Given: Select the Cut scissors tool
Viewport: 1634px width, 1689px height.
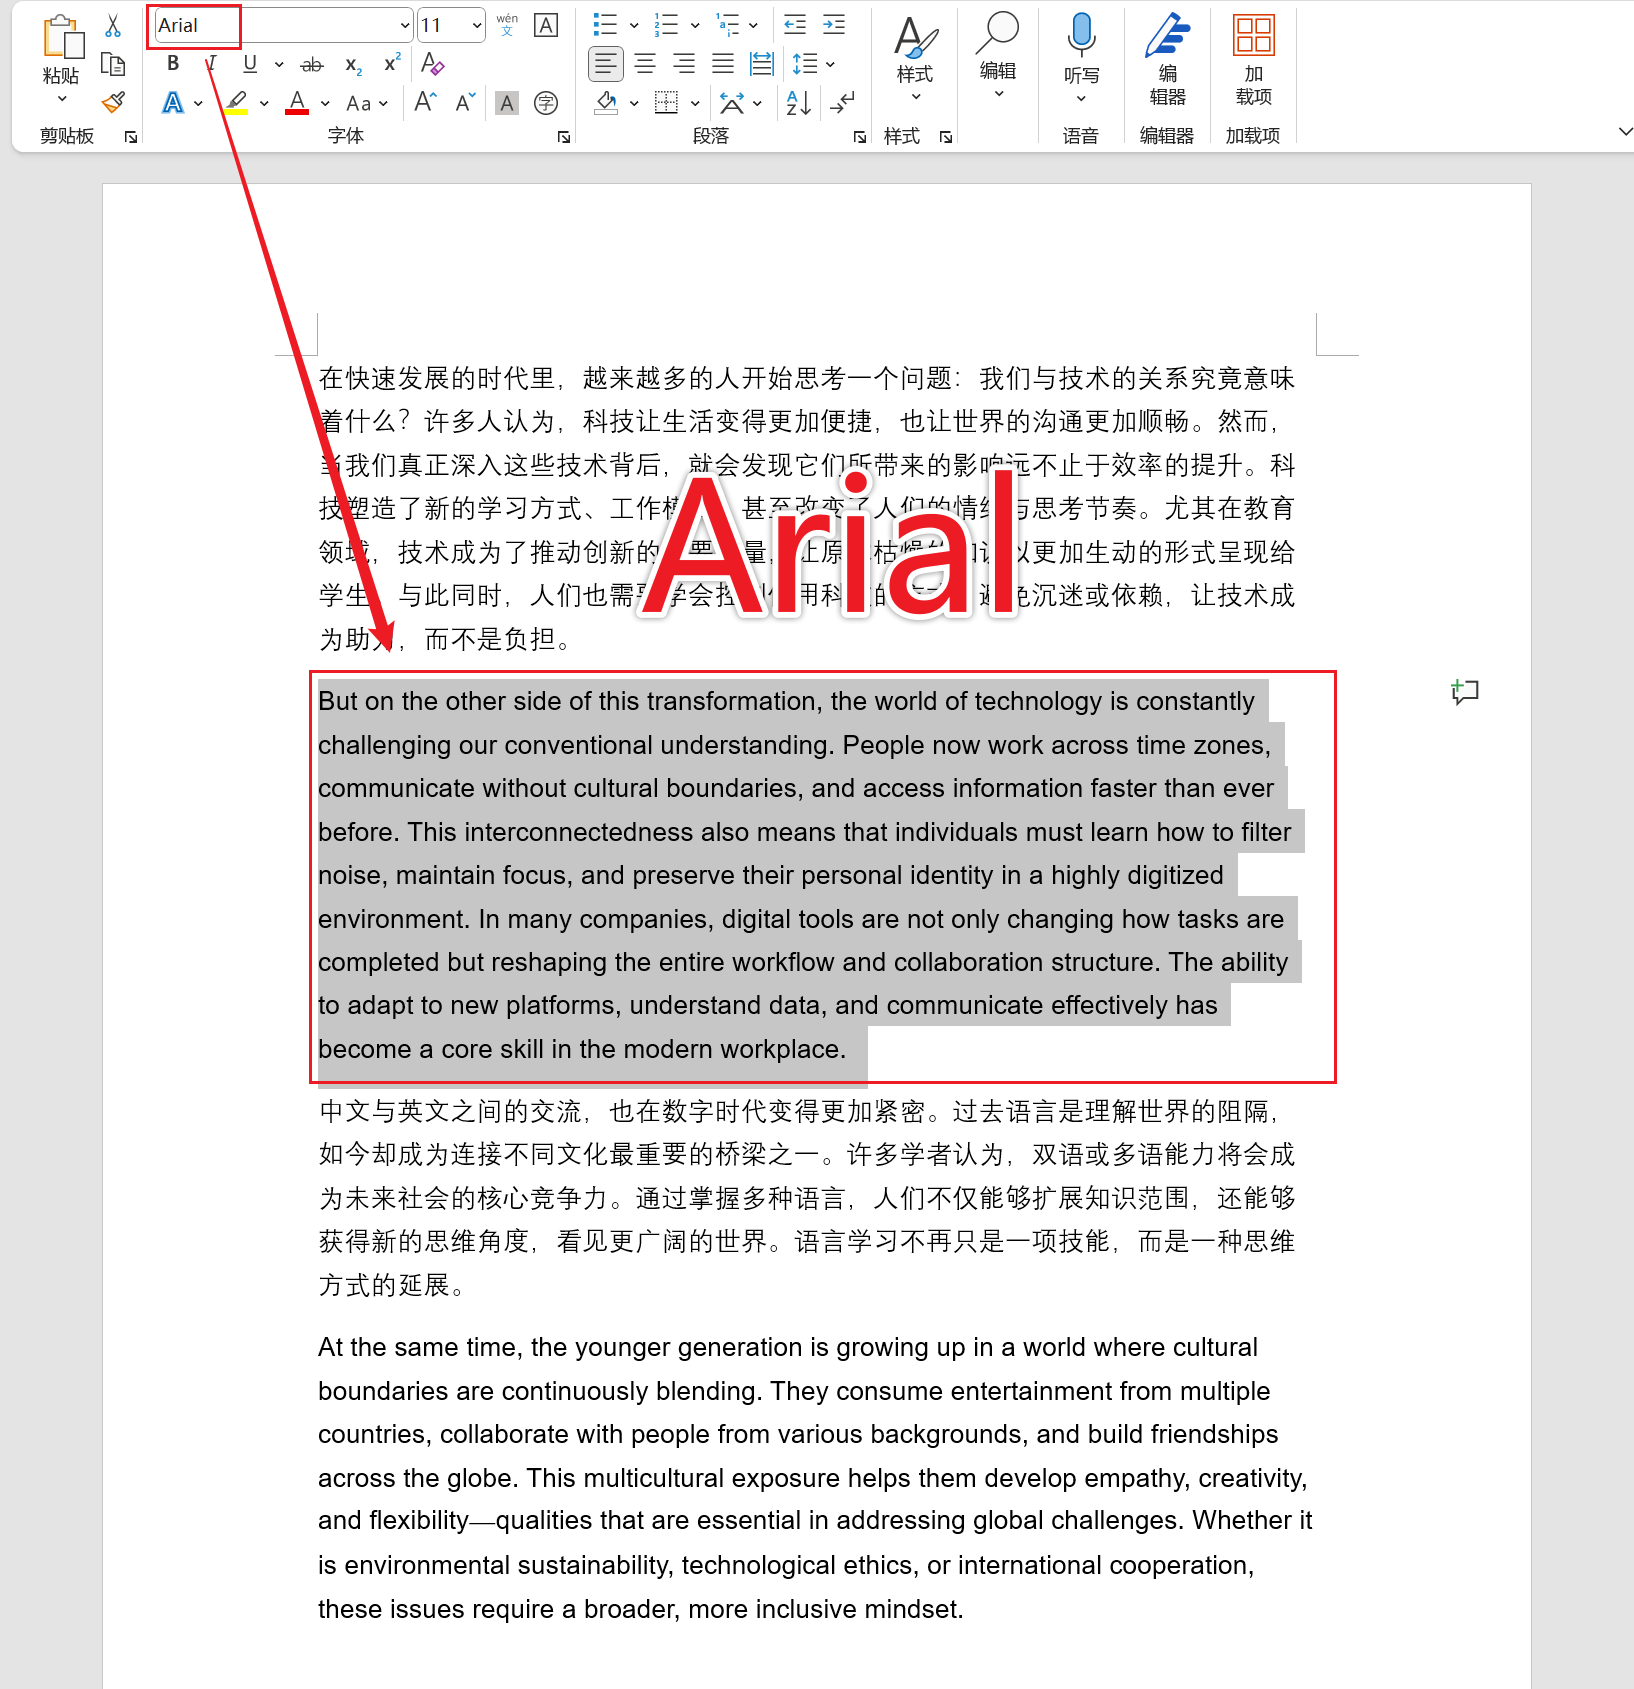Looking at the screenshot, I should click(x=113, y=25).
